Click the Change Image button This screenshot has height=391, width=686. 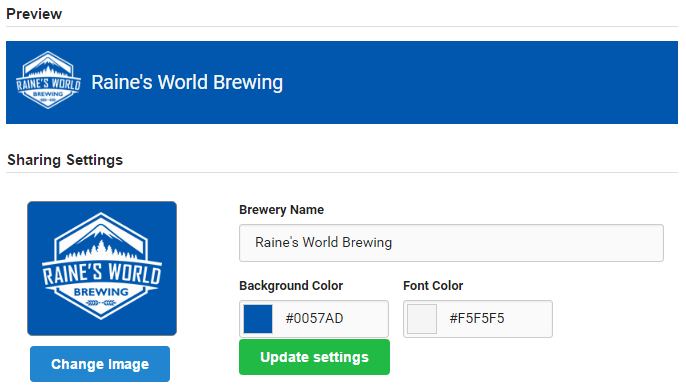click(x=100, y=364)
